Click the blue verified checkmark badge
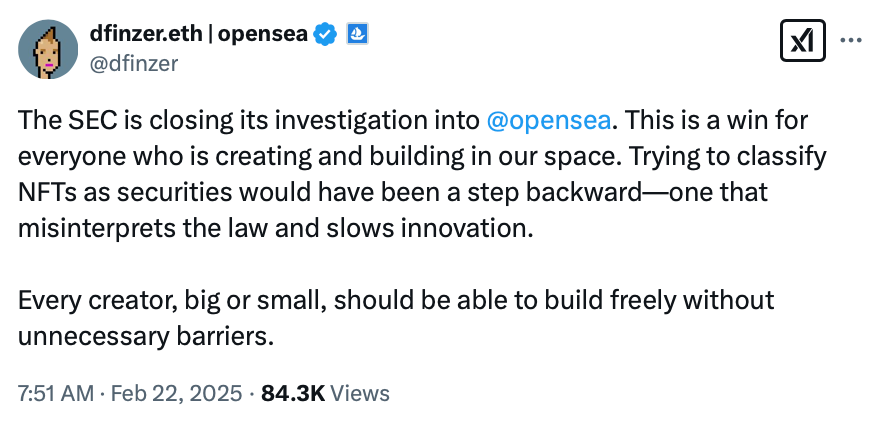The width and height of the screenshot is (872, 421). coord(324,34)
